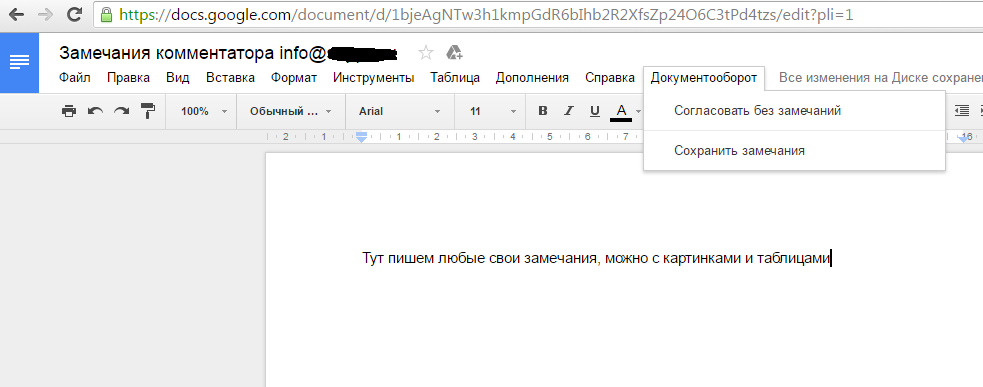The image size is (983, 387).
Task: Click the Redo arrow in the toolbar
Action: point(121,112)
